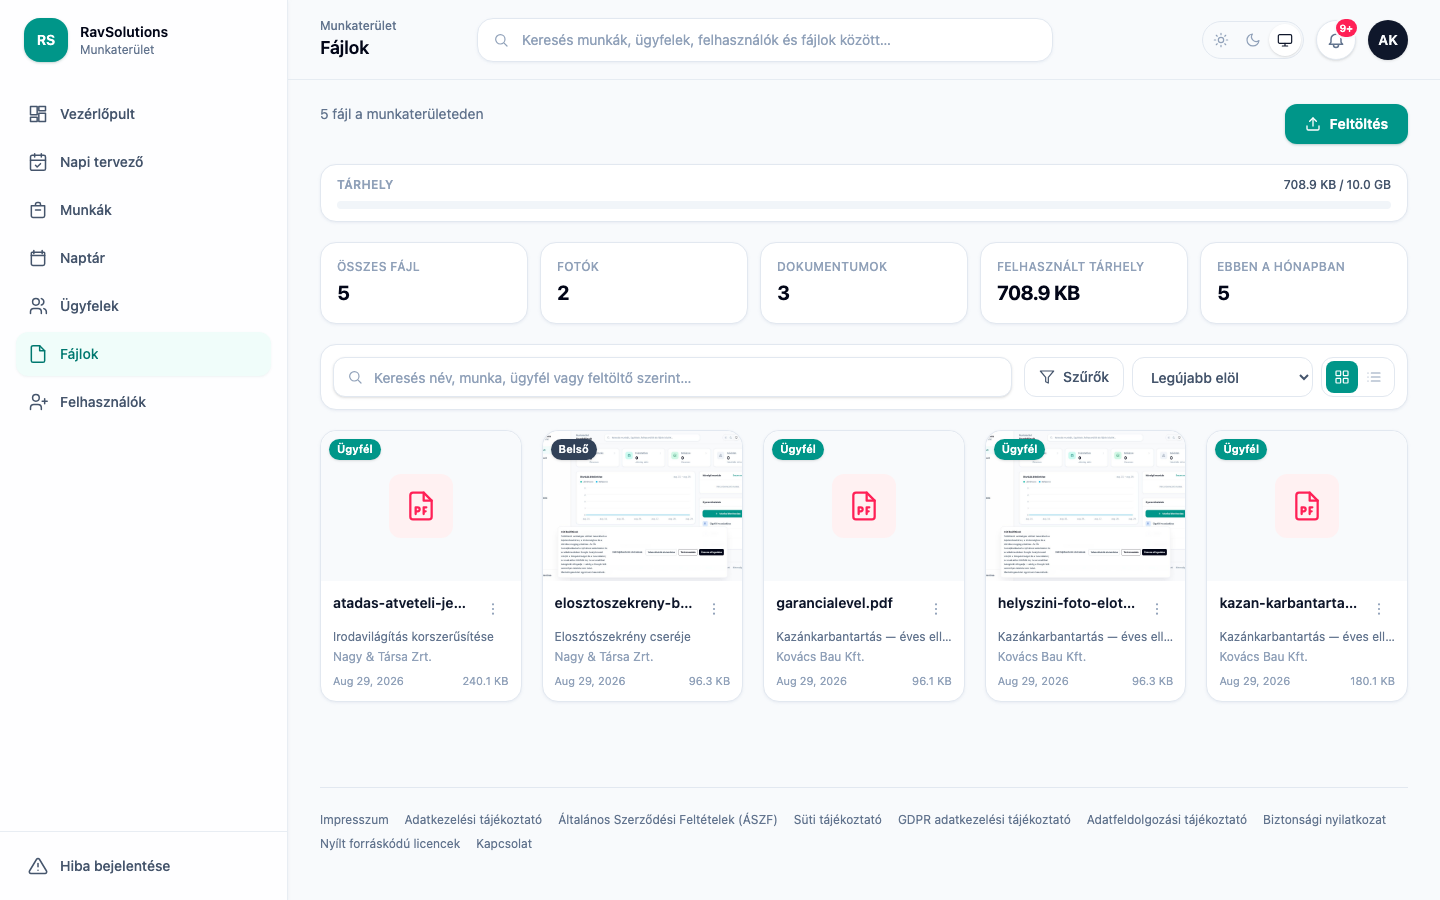This screenshot has width=1440, height=900.
Task: Open the Szűrők filter panel
Action: click(1074, 377)
